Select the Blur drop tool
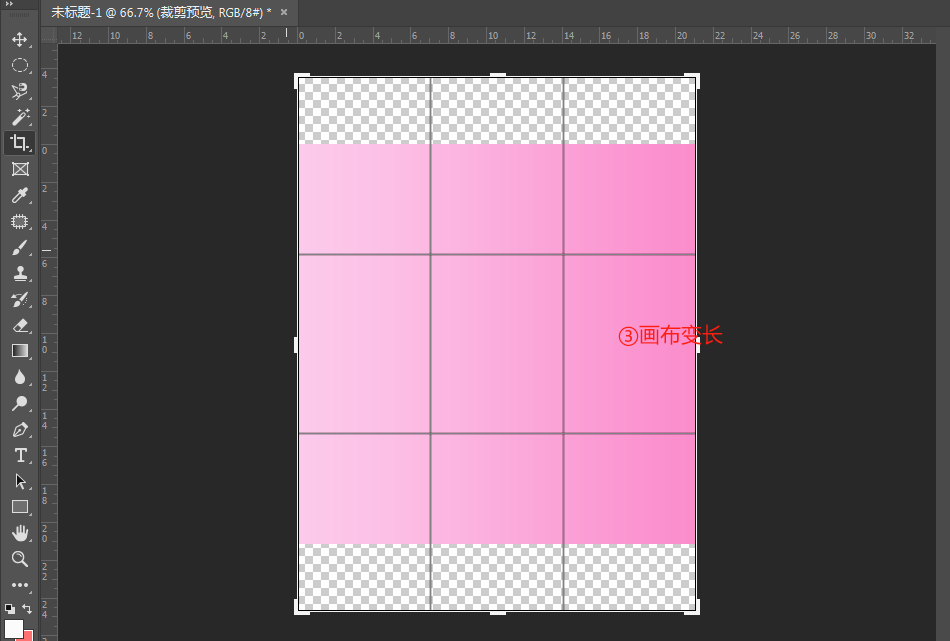This screenshot has width=950, height=641. [19, 377]
